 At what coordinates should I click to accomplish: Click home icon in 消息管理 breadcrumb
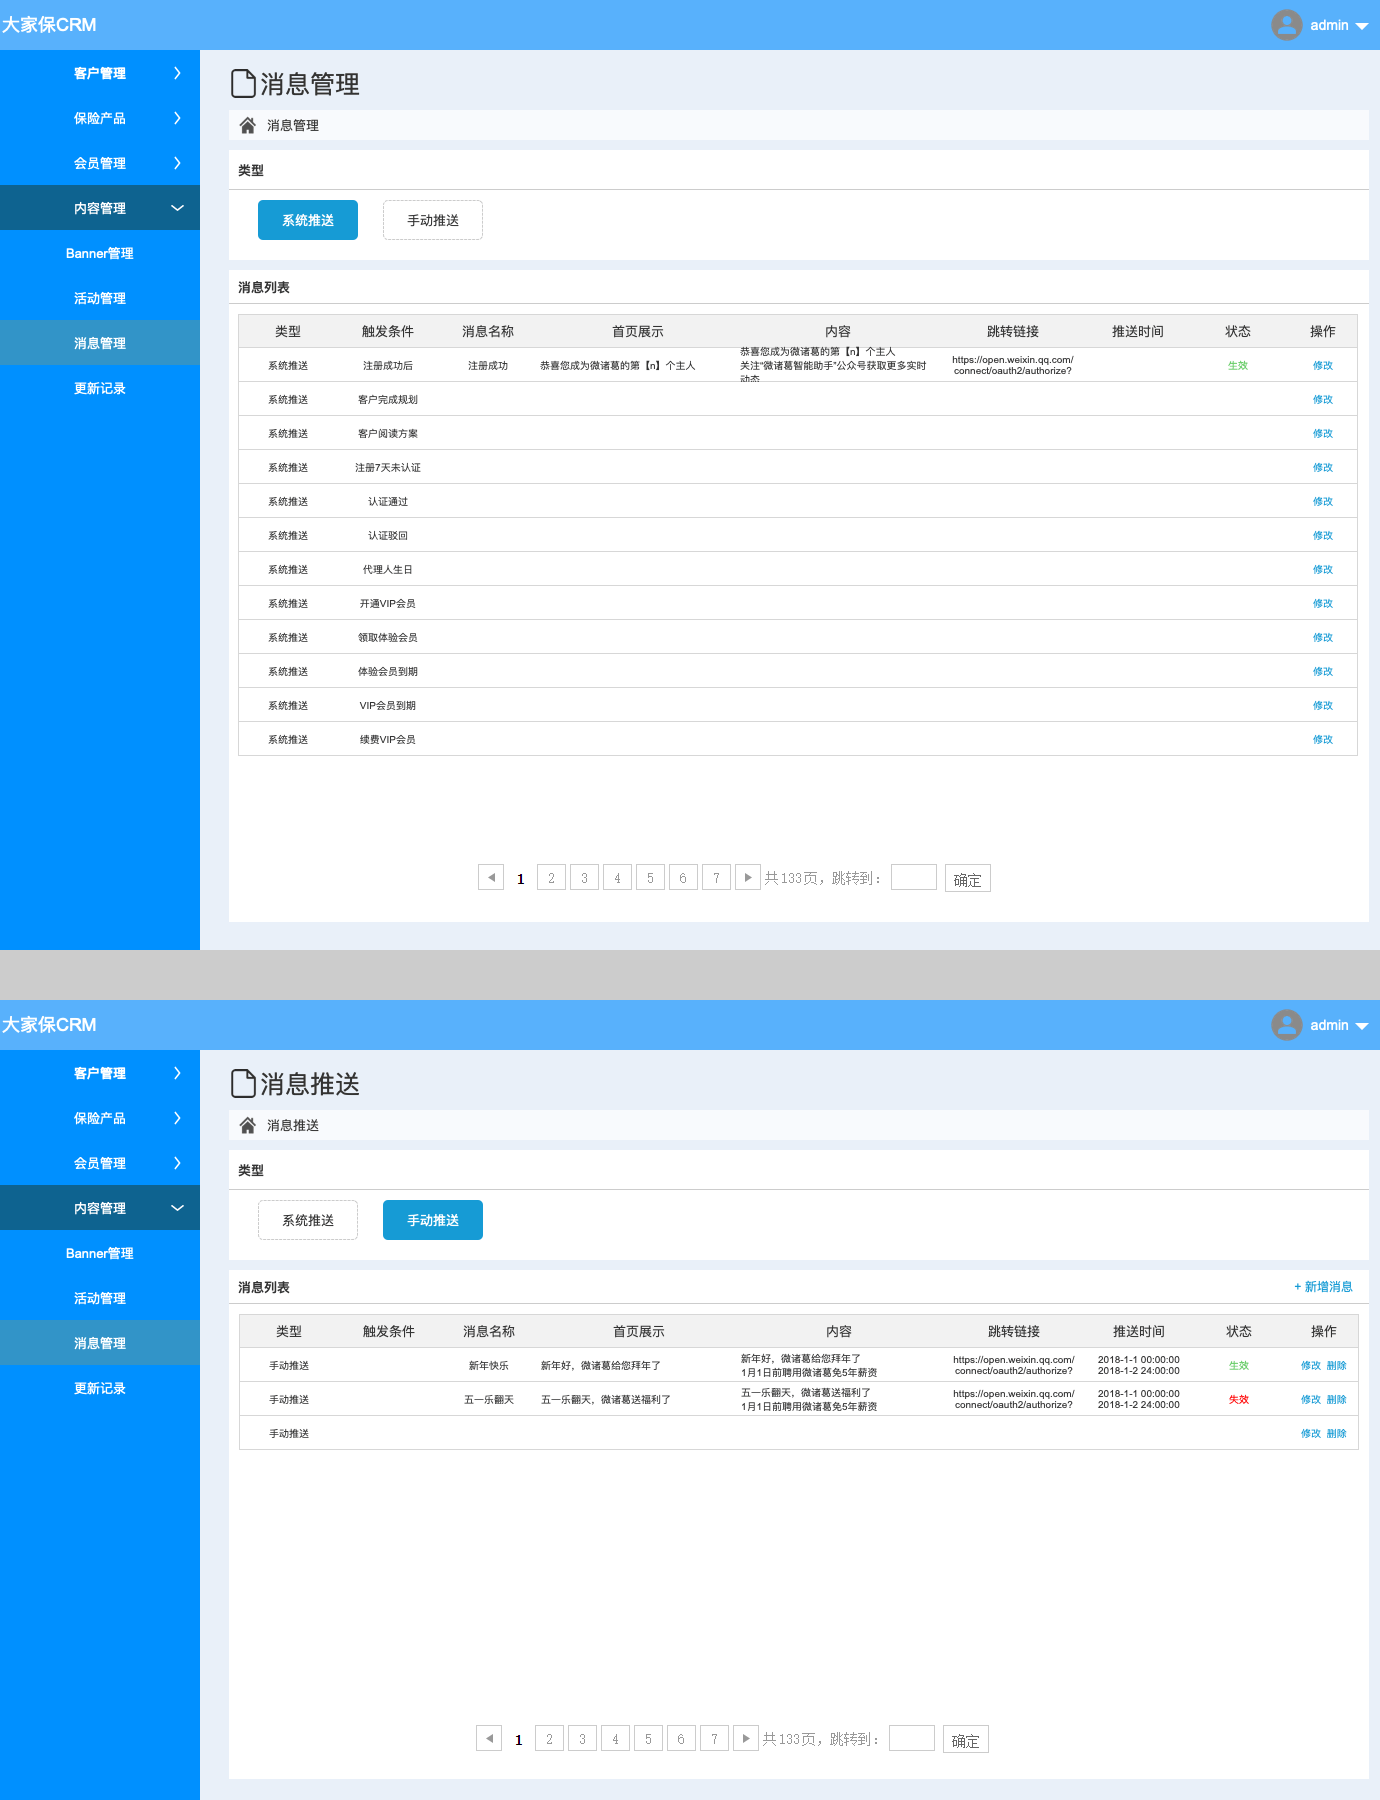tap(247, 125)
